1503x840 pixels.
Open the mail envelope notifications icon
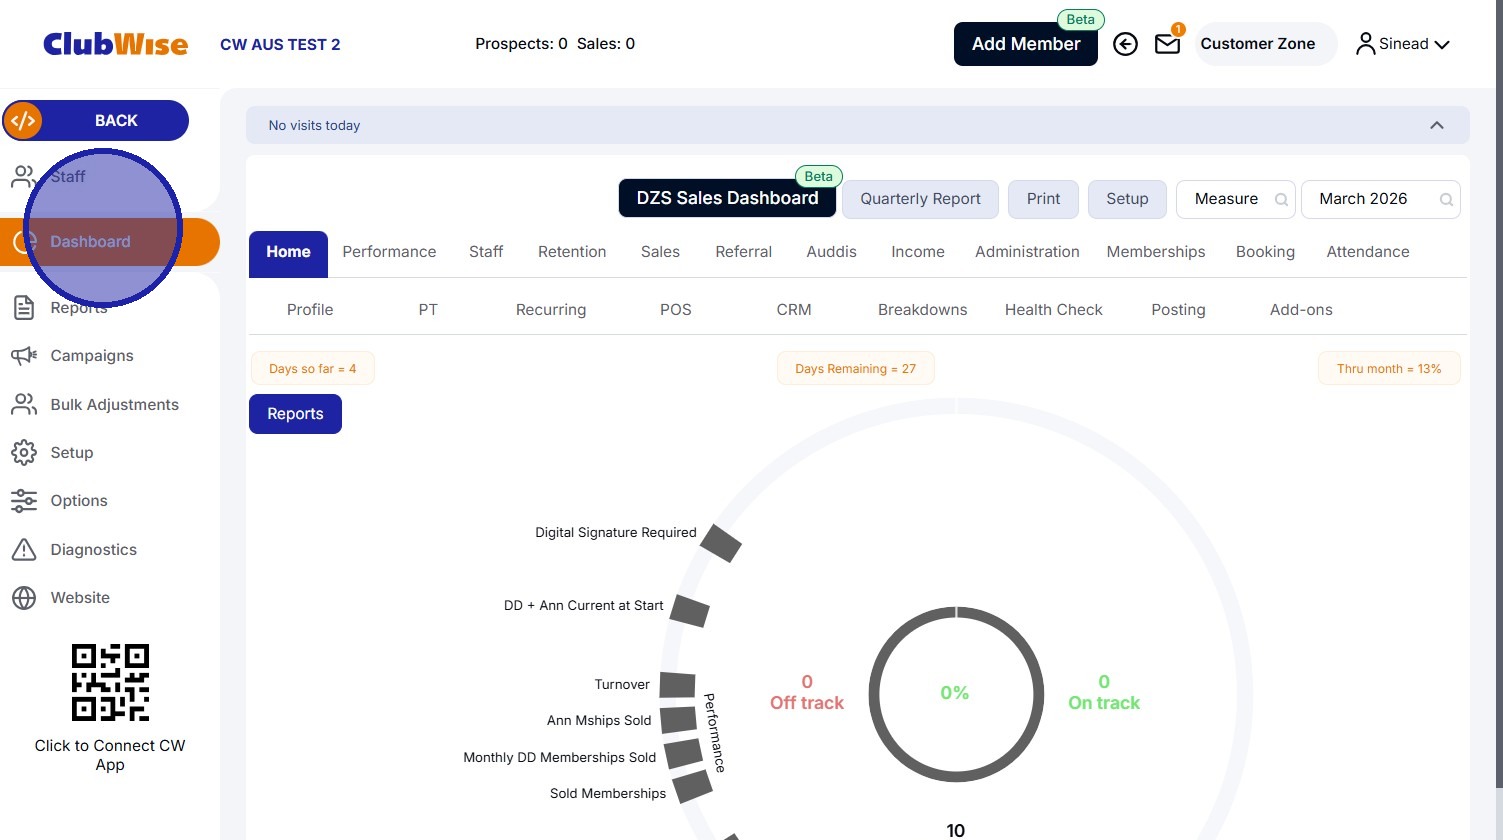[x=1167, y=44]
